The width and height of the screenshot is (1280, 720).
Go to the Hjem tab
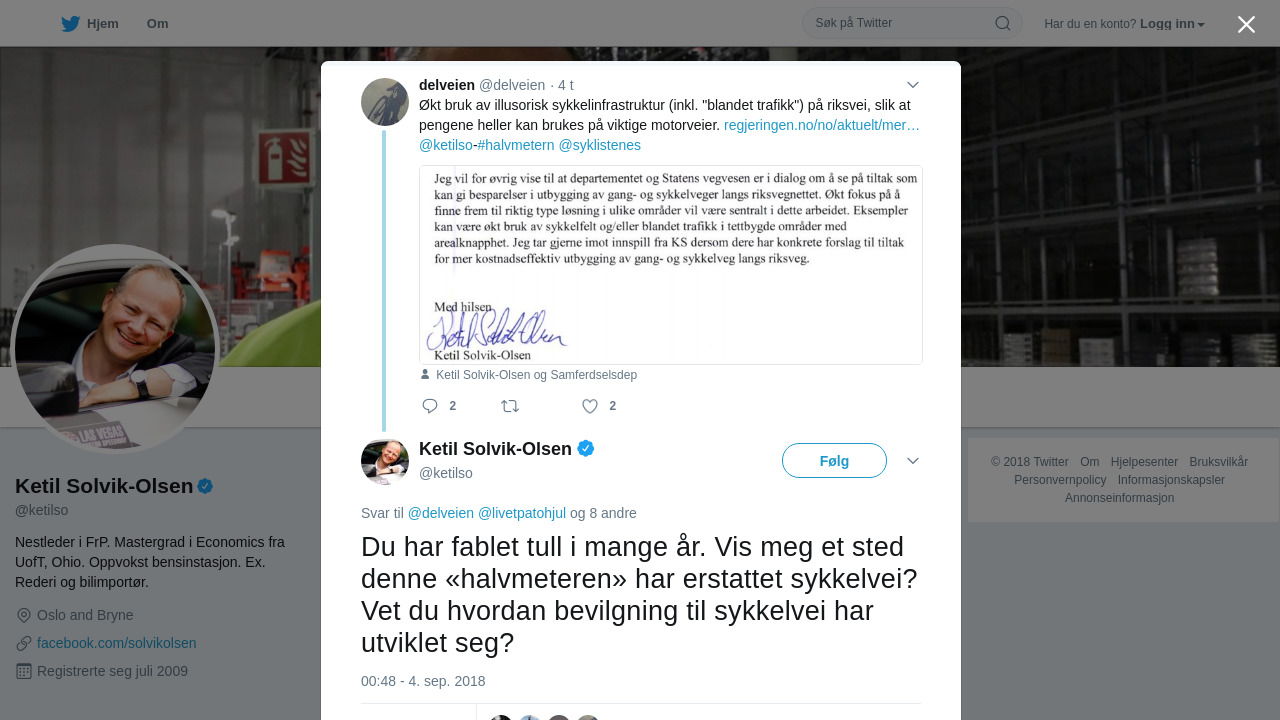click(x=89, y=24)
